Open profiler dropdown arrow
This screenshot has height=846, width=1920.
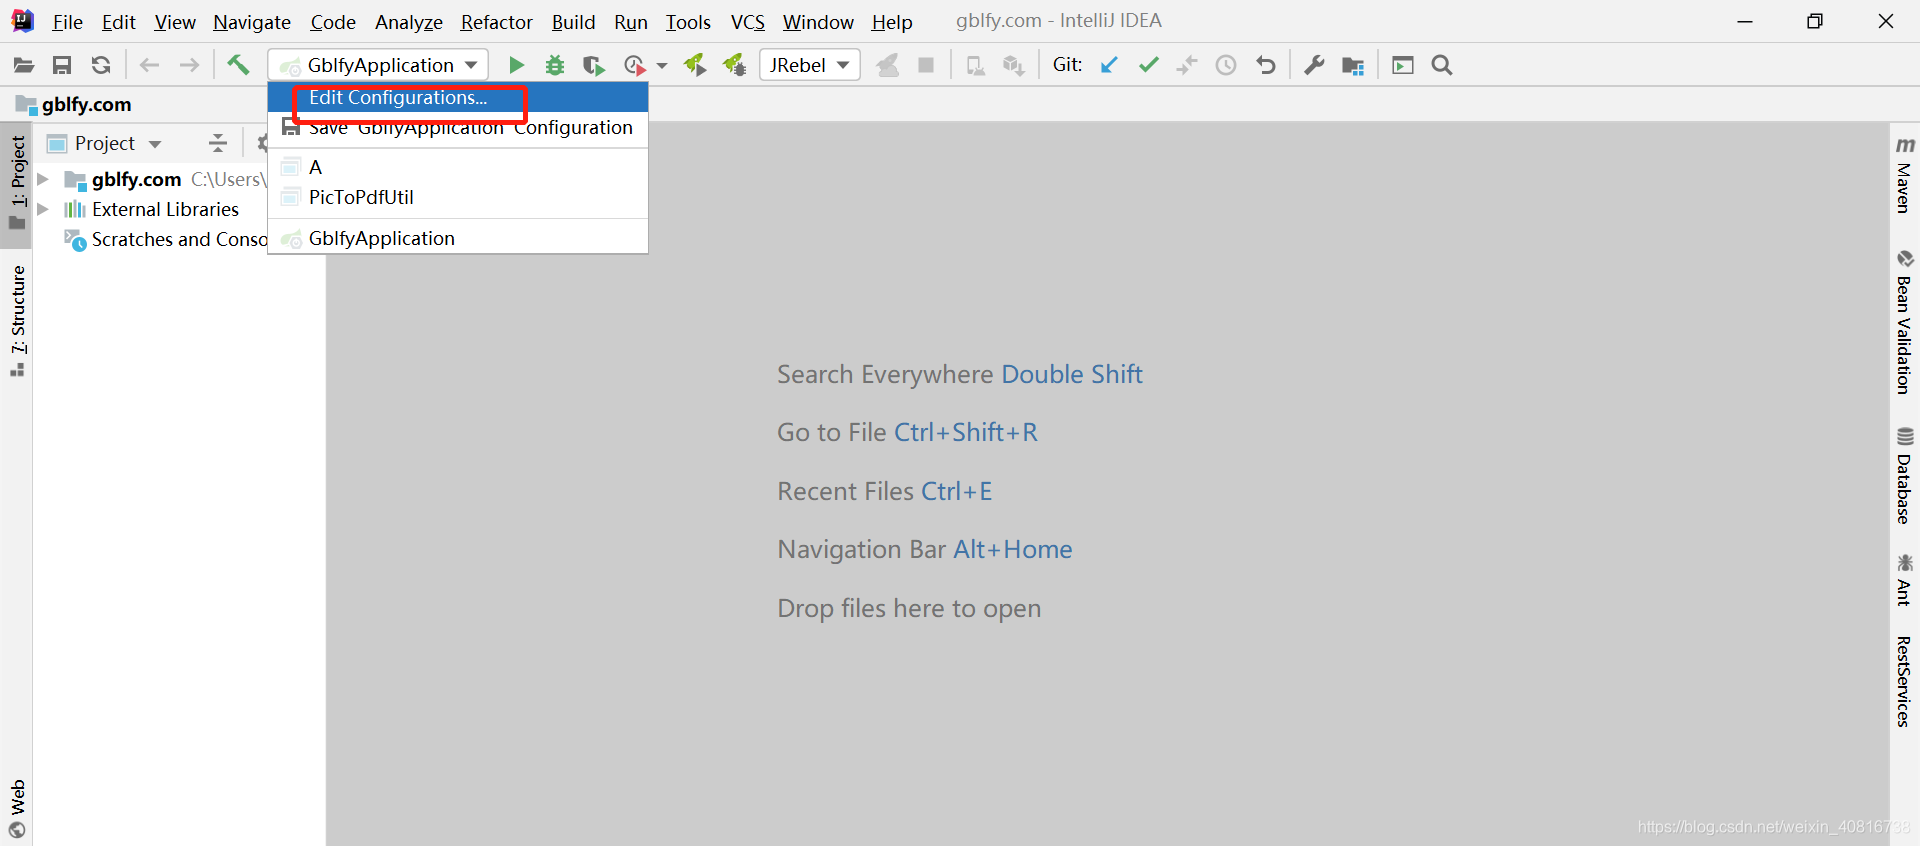(x=662, y=66)
